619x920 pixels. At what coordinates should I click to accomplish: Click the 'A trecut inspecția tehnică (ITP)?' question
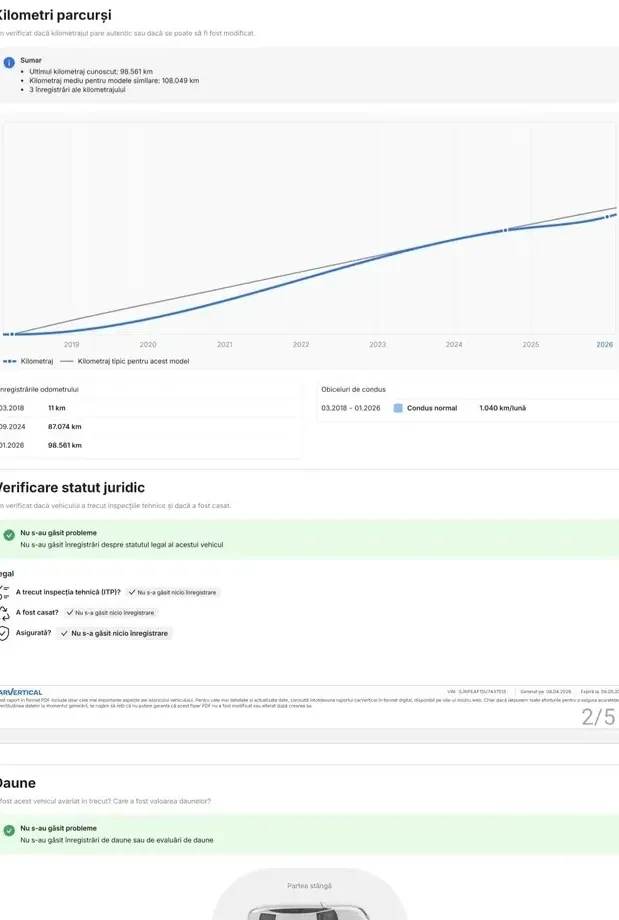click(68, 592)
